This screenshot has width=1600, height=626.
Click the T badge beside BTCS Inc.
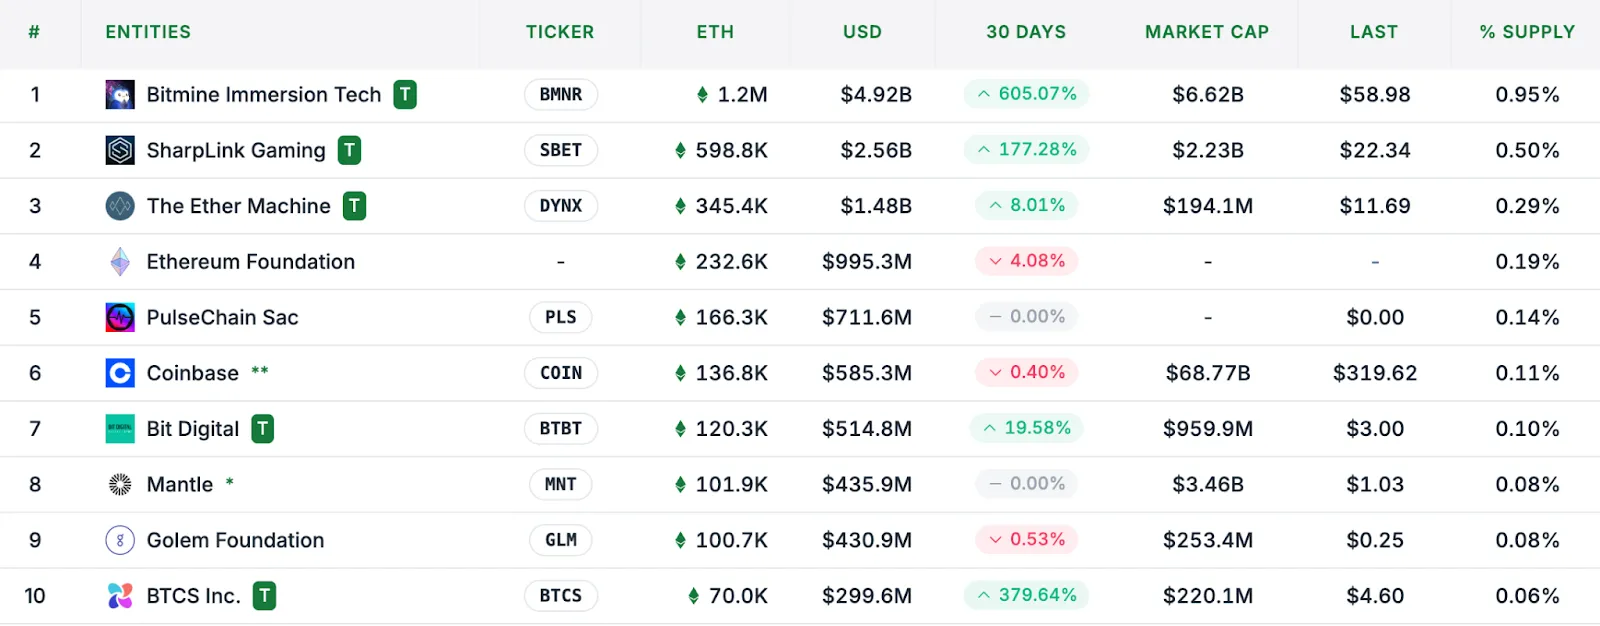pyautogui.click(x=264, y=595)
